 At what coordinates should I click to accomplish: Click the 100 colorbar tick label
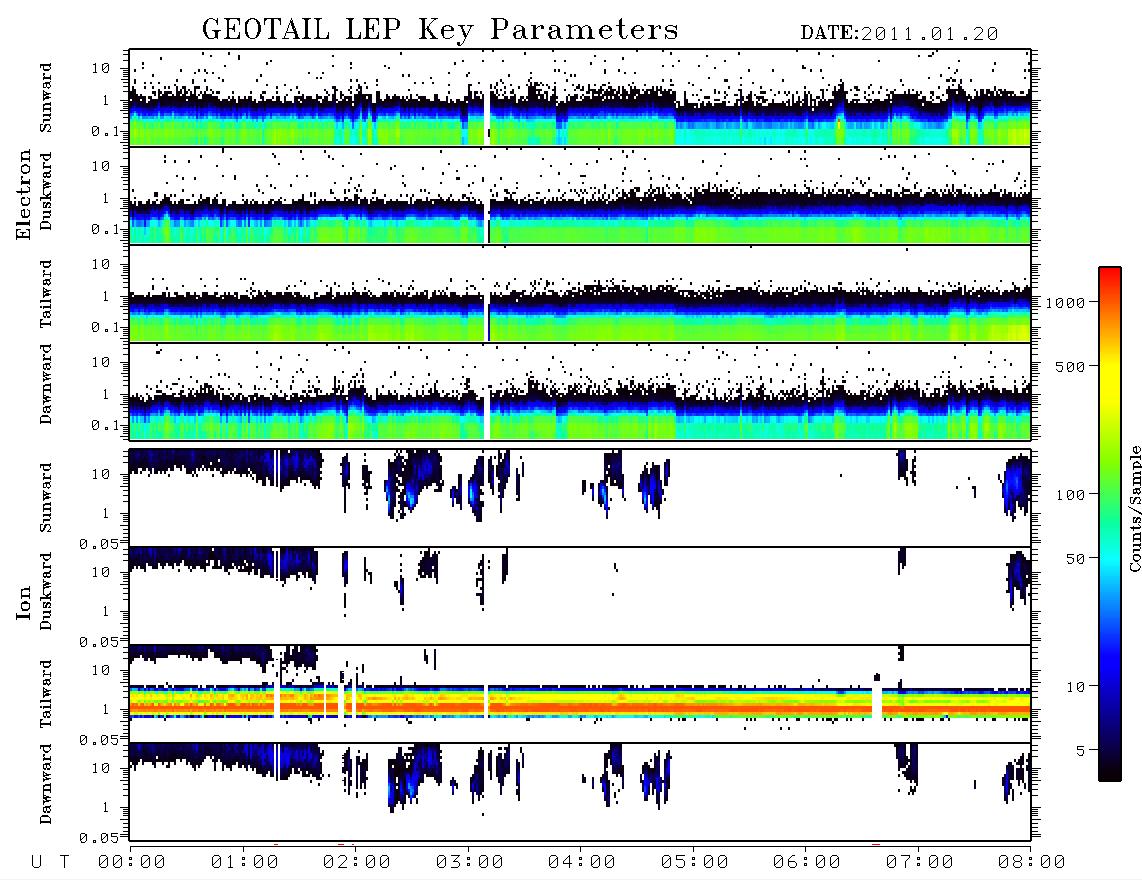click(1071, 495)
